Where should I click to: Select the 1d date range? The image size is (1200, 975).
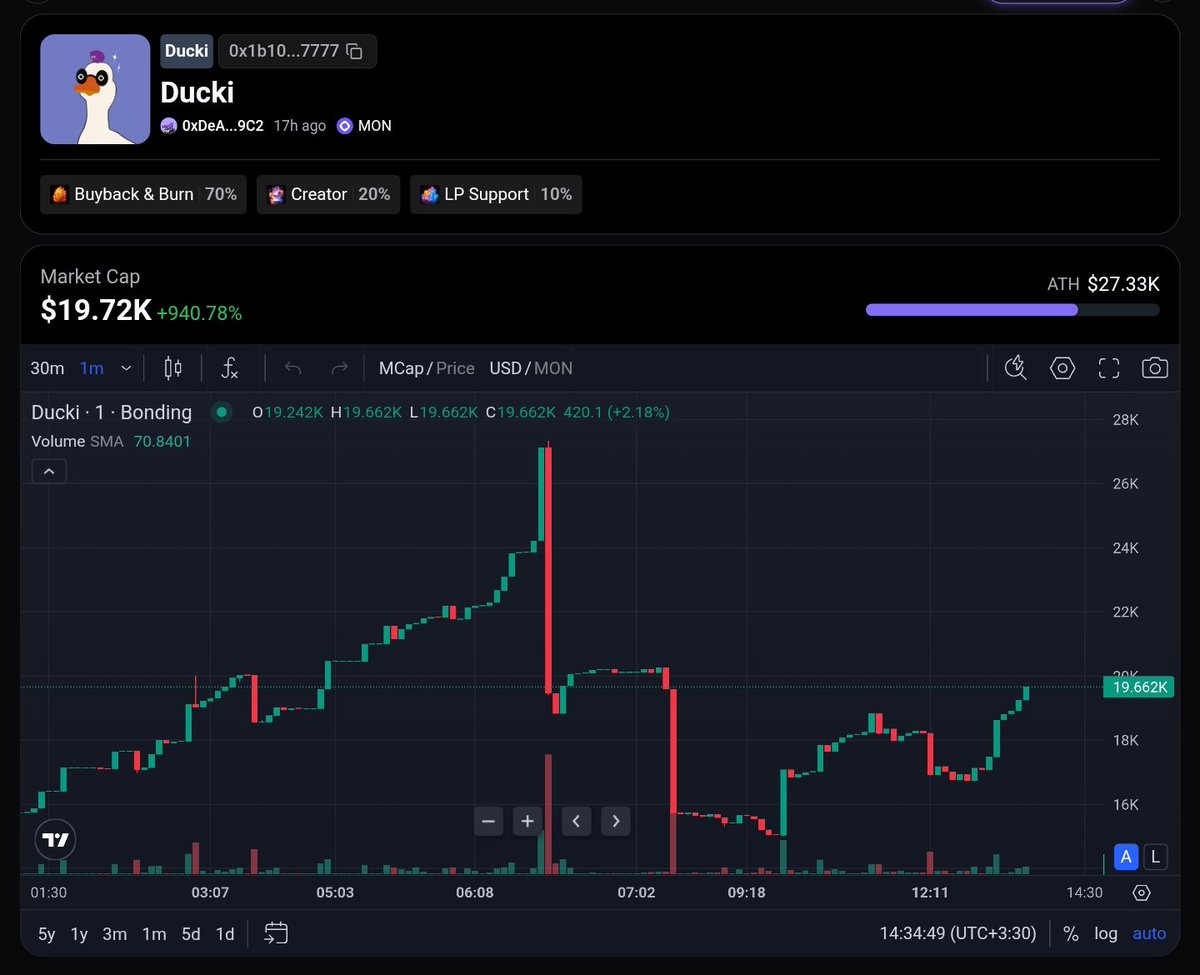pyautogui.click(x=225, y=934)
